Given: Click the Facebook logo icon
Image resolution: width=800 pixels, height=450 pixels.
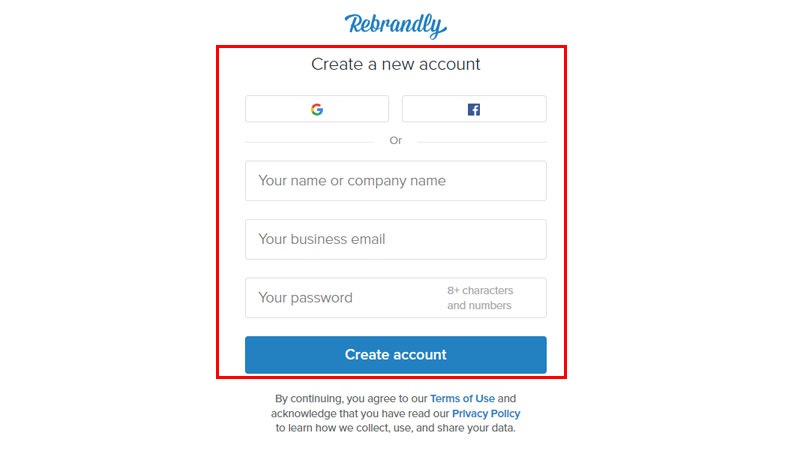Looking at the screenshot, I should point(474,109).
